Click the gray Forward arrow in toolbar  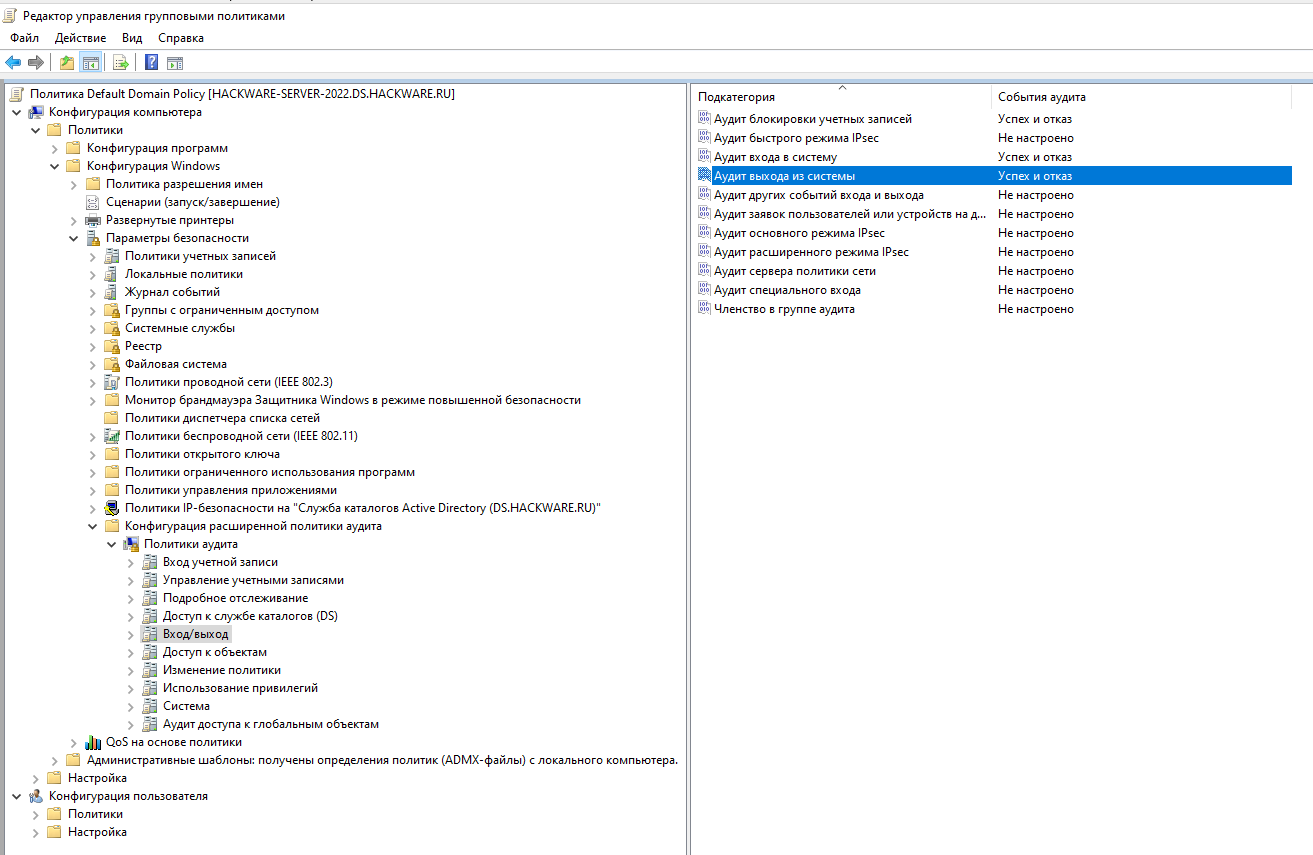coord(36,63)
